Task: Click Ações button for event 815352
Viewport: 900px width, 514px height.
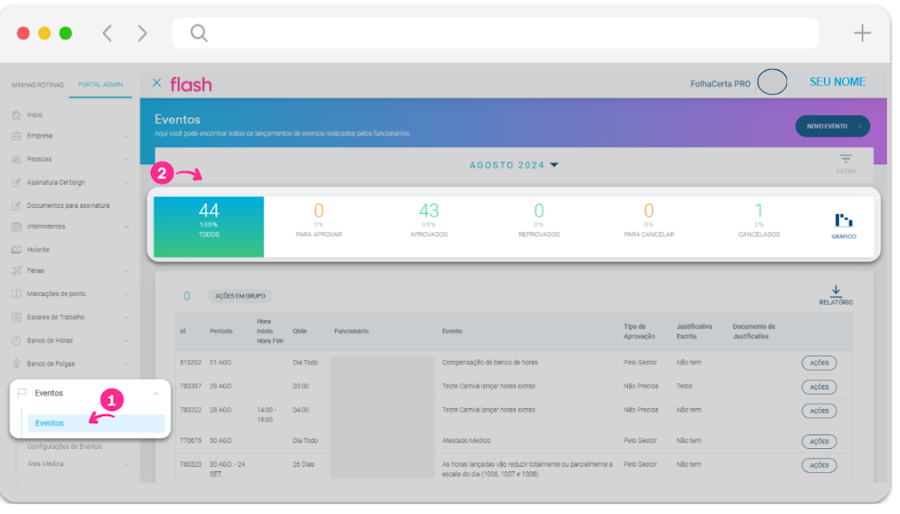Action: (x=819, y=363)
